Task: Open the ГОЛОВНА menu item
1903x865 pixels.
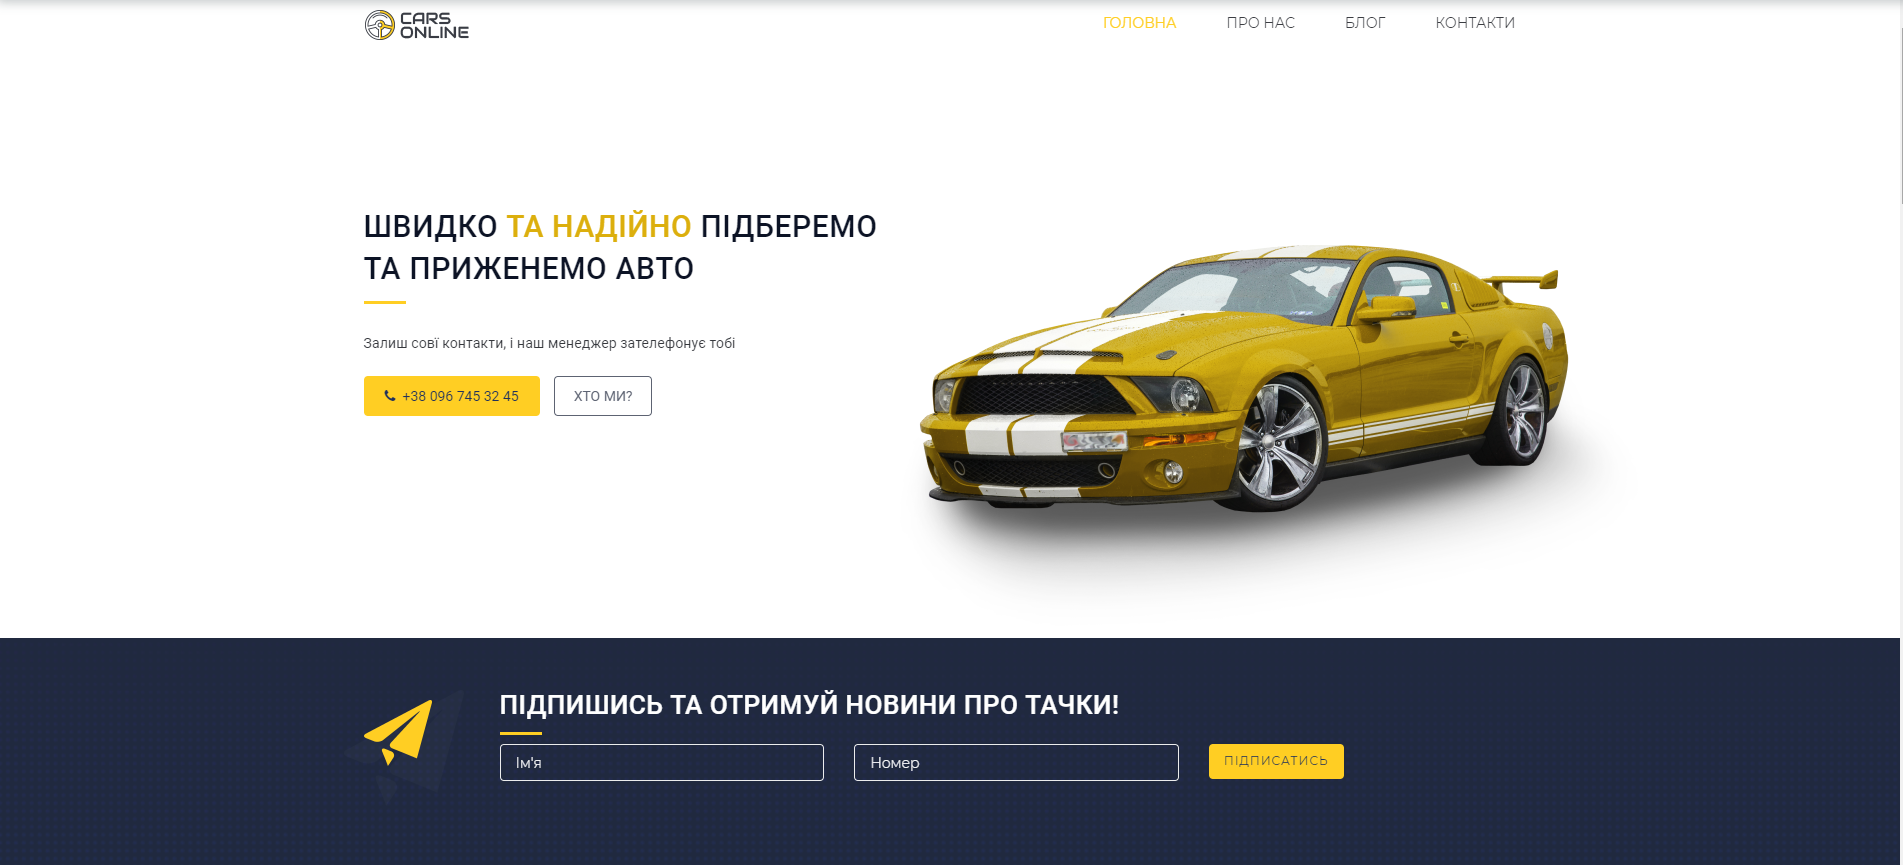Action: [x=1139, y=23]
